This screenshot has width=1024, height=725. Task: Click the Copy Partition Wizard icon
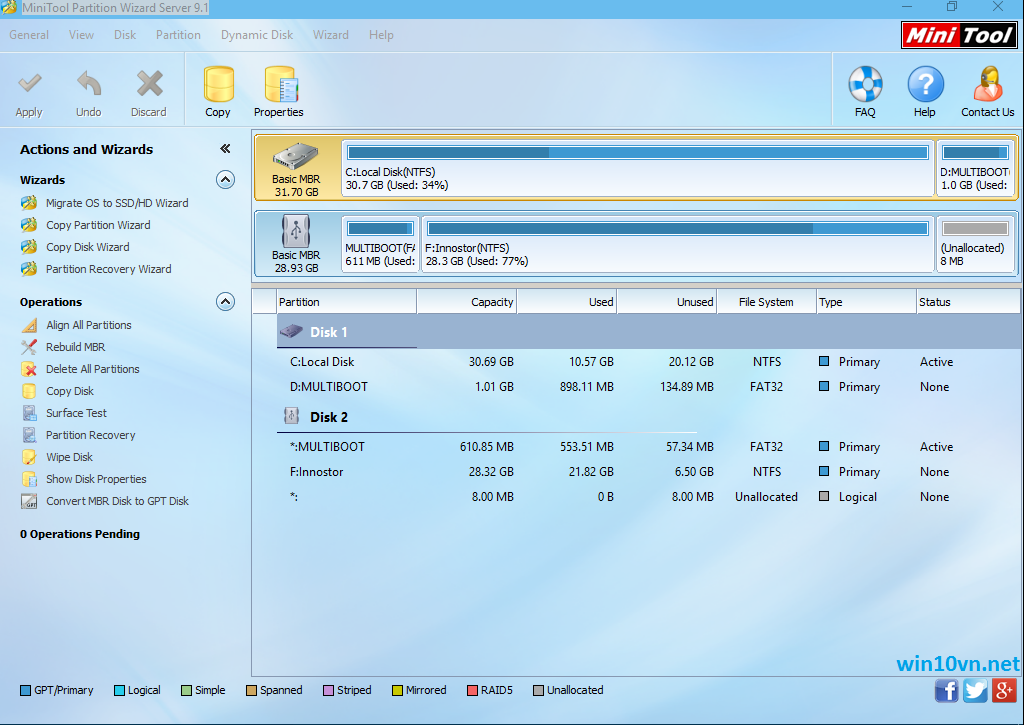point(29,225)
